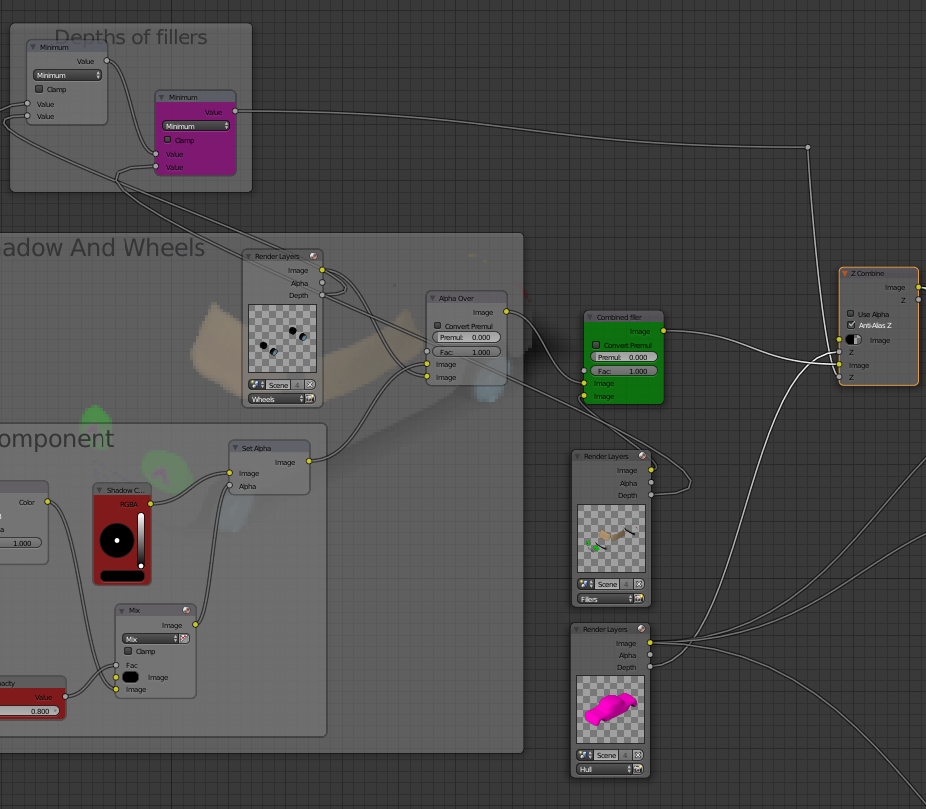Toggle preview icon on Hull Render Layers node
926x809 pixels.
click(x=641, y=630)
